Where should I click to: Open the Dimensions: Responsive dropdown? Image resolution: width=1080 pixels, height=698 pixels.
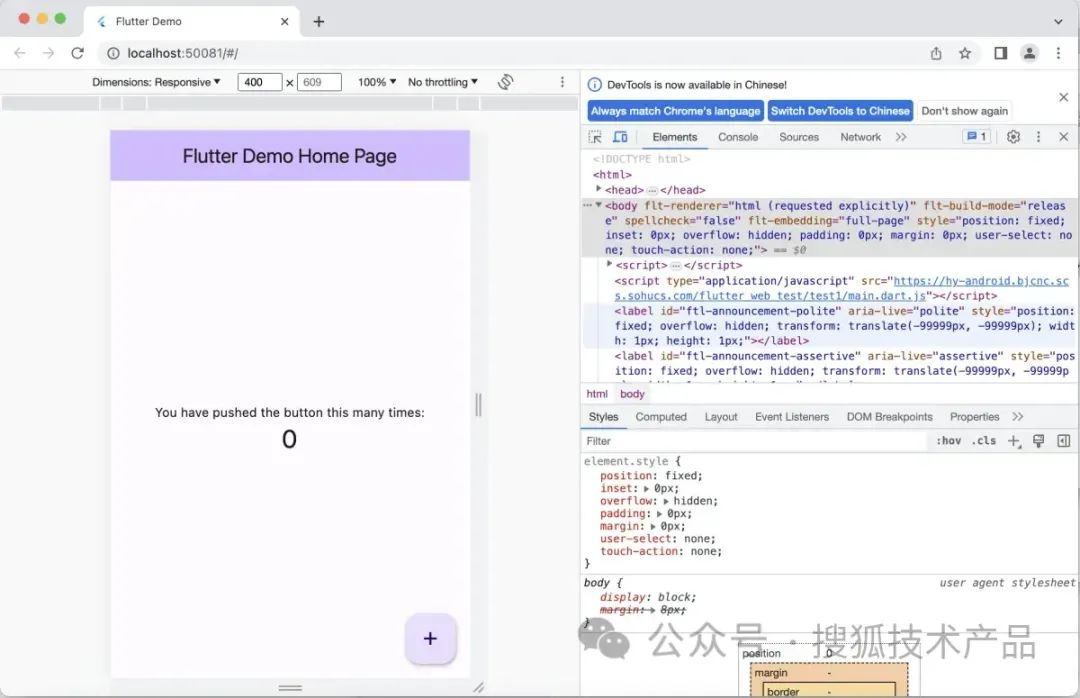(156, 82)
